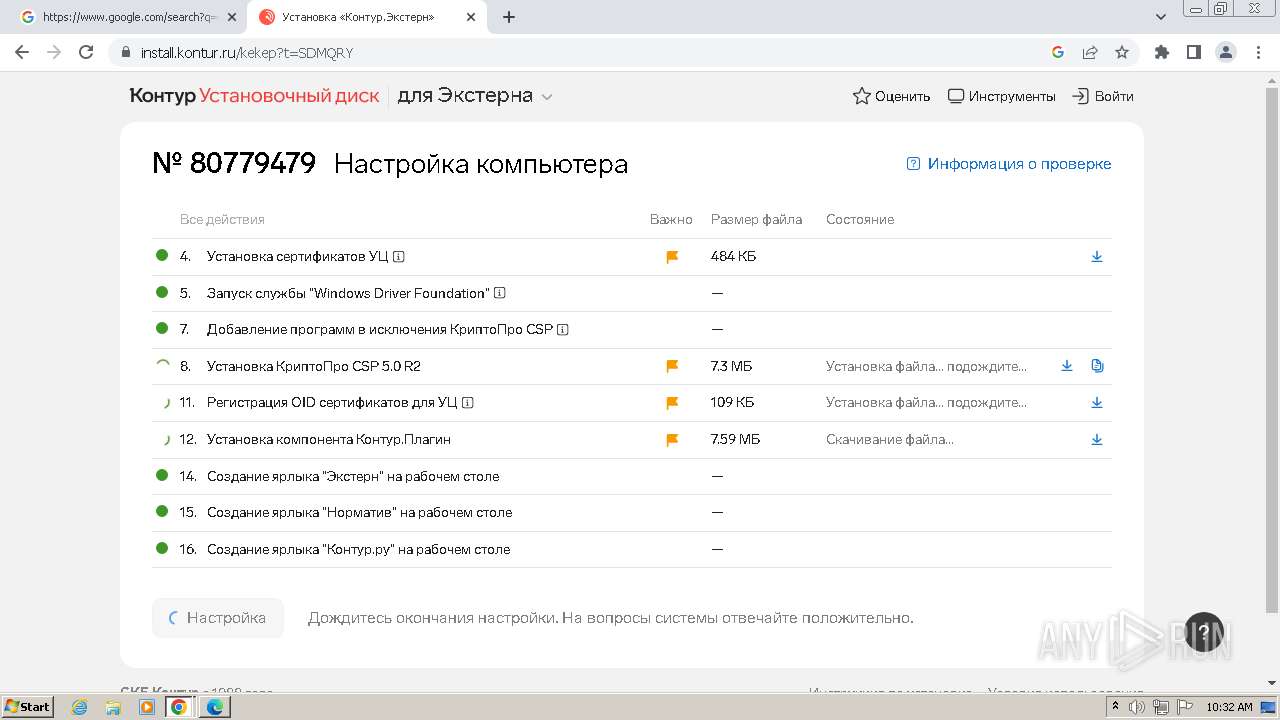Download the УЦ certificates installation file
Viewport: 1280px width, 720px height.
1097,256
